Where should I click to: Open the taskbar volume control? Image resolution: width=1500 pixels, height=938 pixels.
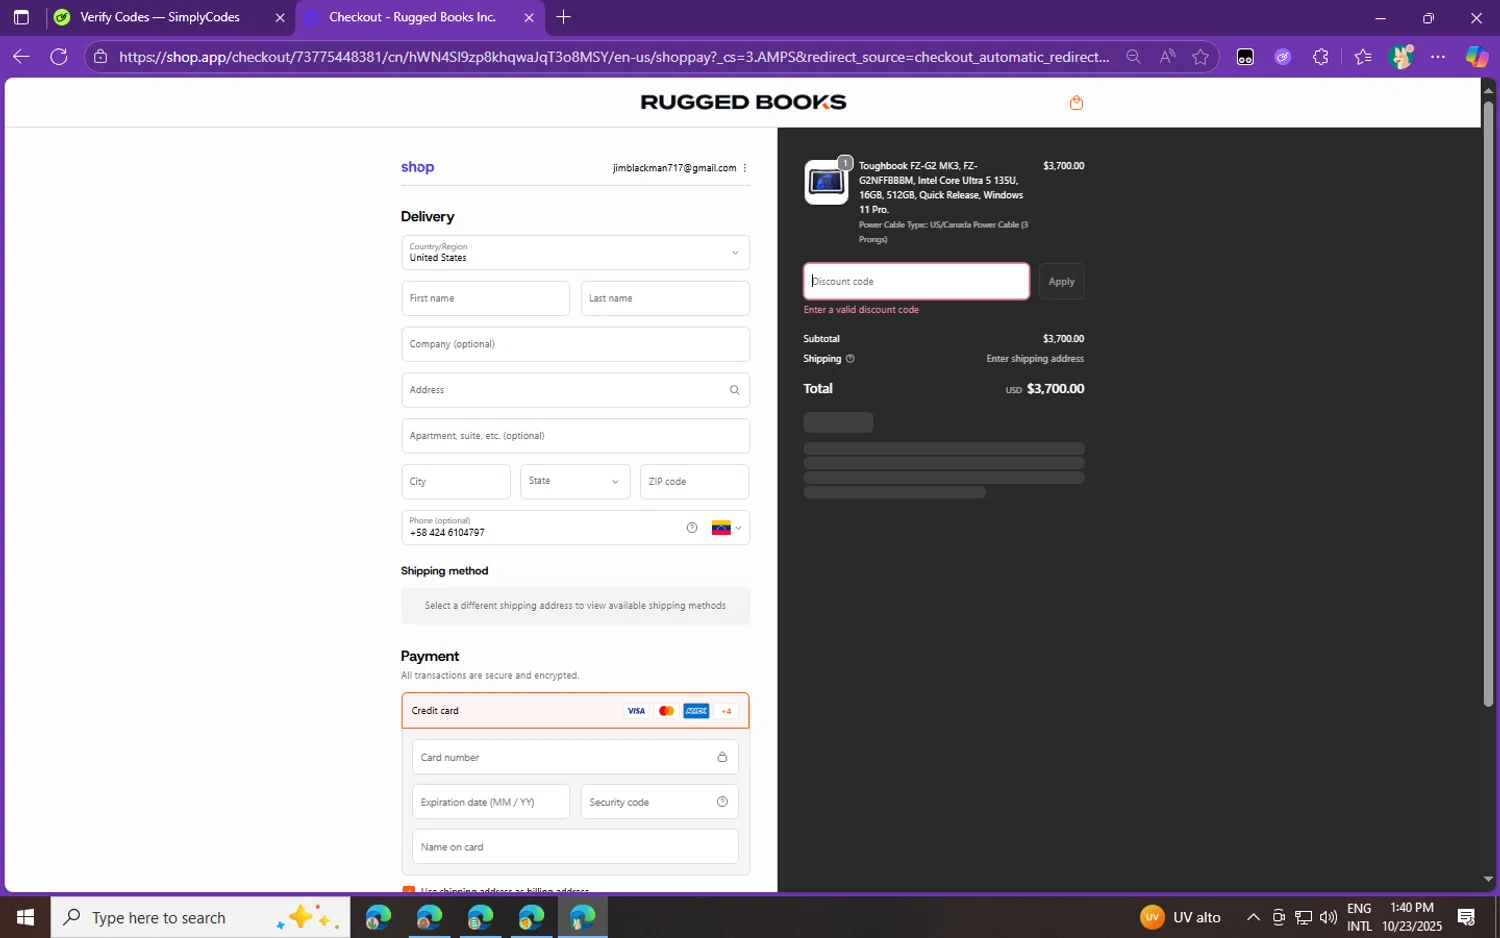click(x=1328, y=917)
